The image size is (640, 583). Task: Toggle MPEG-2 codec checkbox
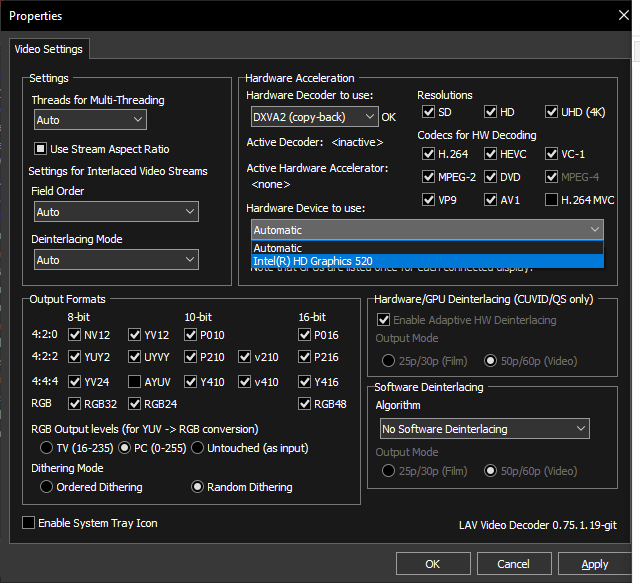click(x=428, y=177)
